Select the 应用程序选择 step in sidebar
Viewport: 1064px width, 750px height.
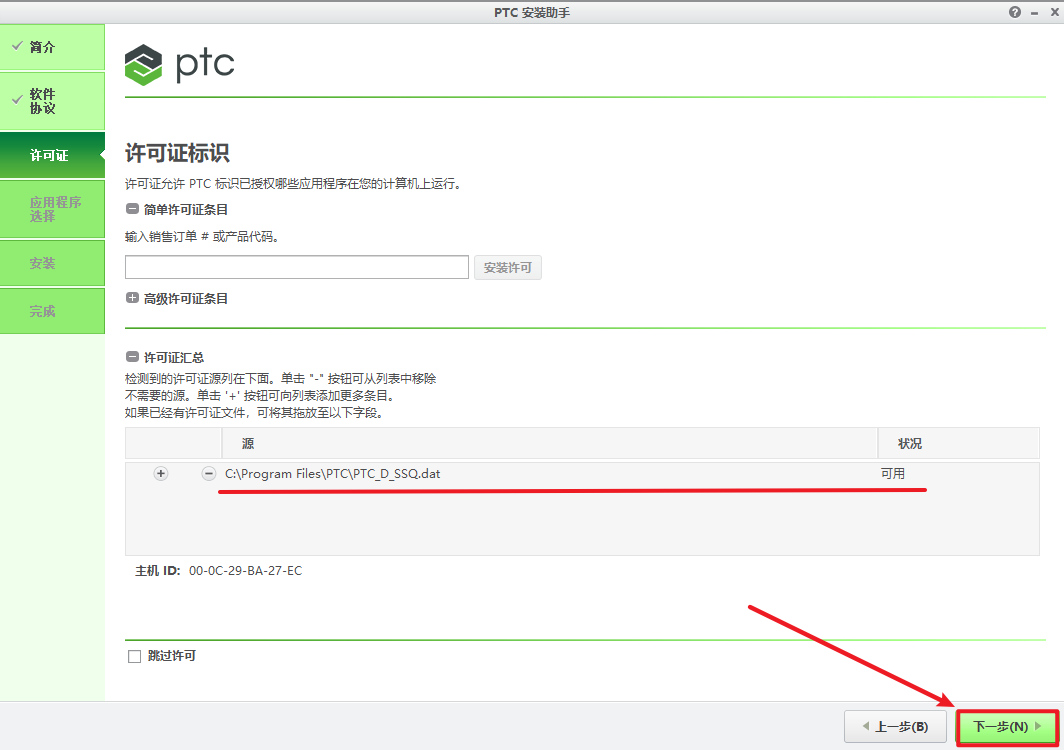pyautogui.click(x=52, y=209)
